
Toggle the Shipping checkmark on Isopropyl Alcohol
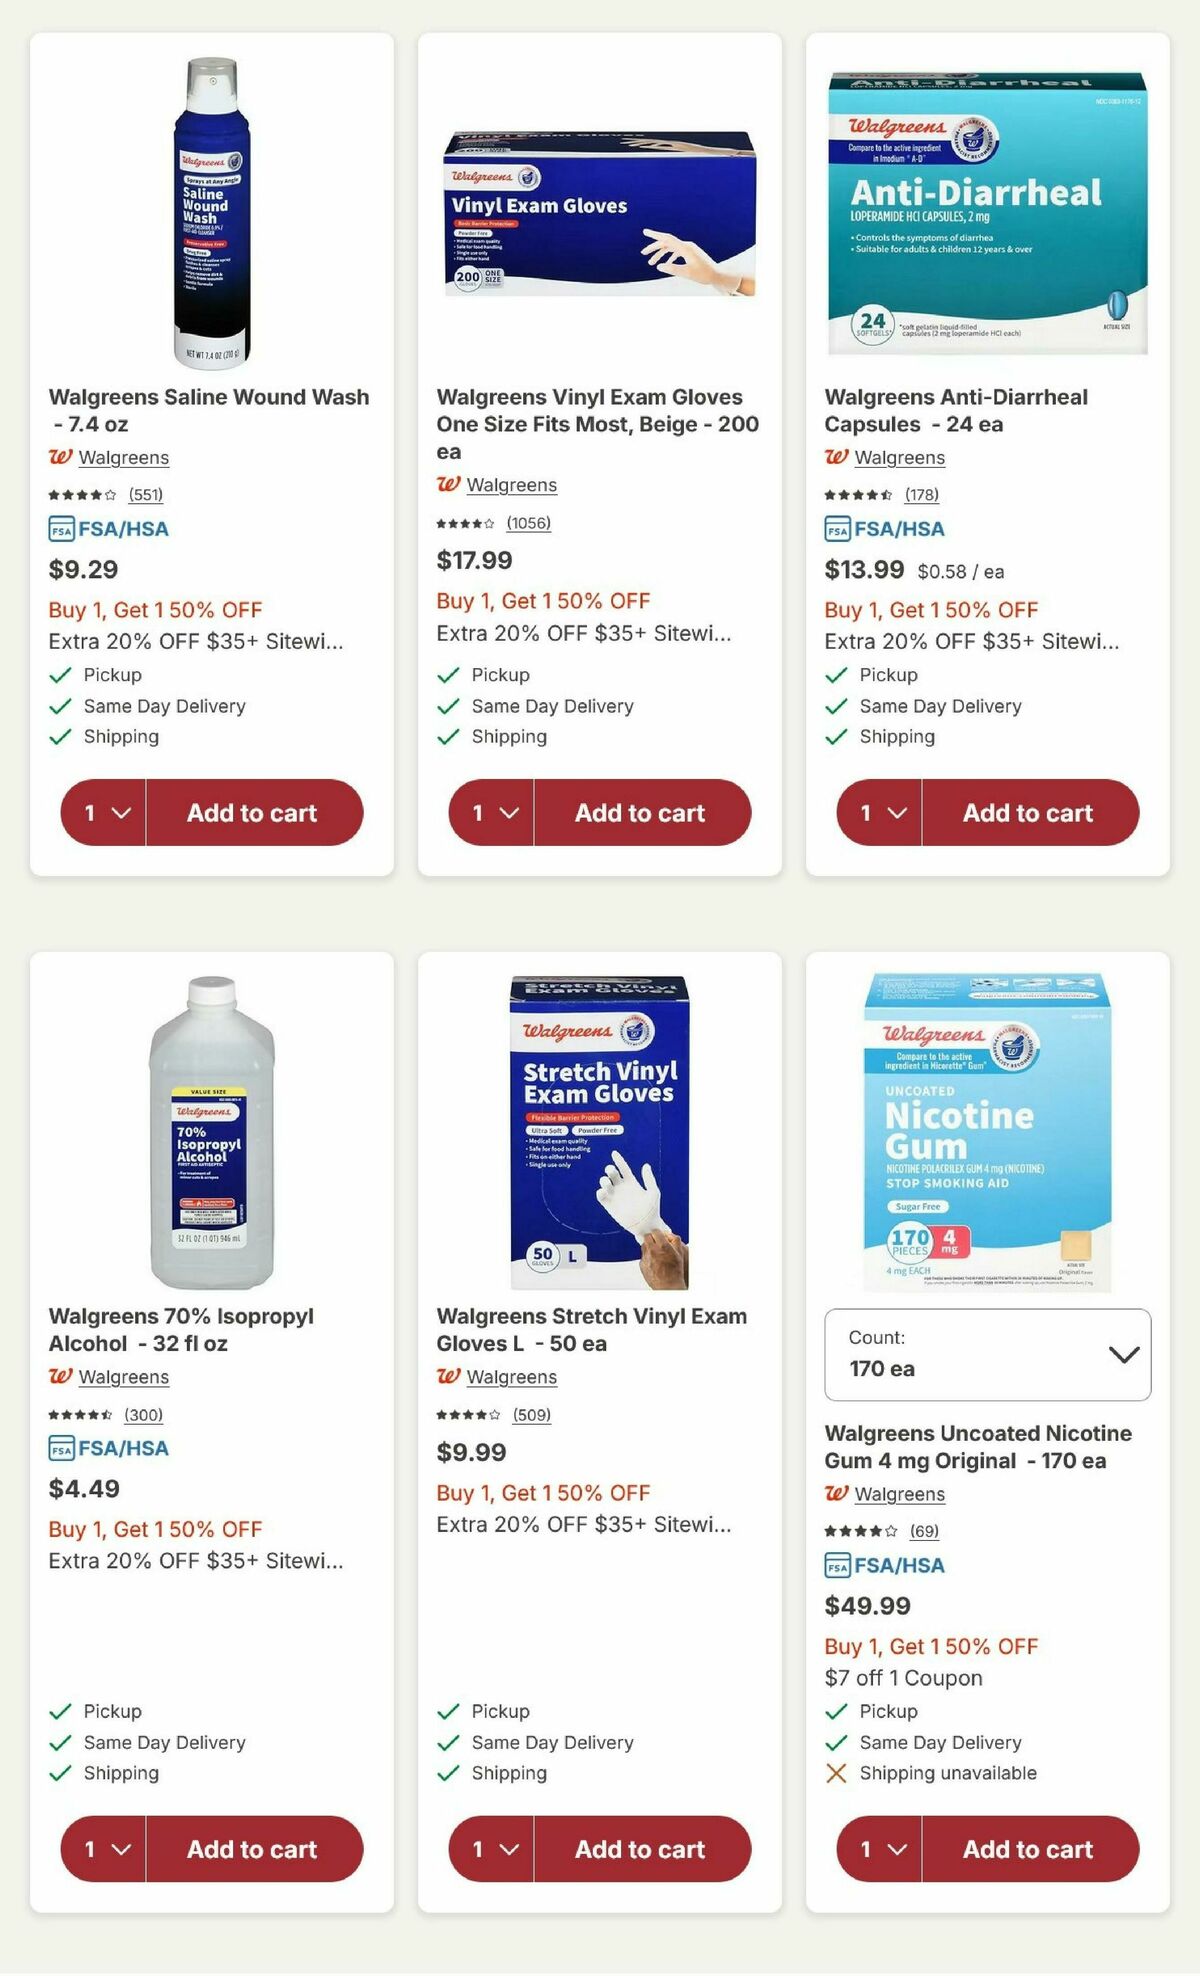[59, 1773]
